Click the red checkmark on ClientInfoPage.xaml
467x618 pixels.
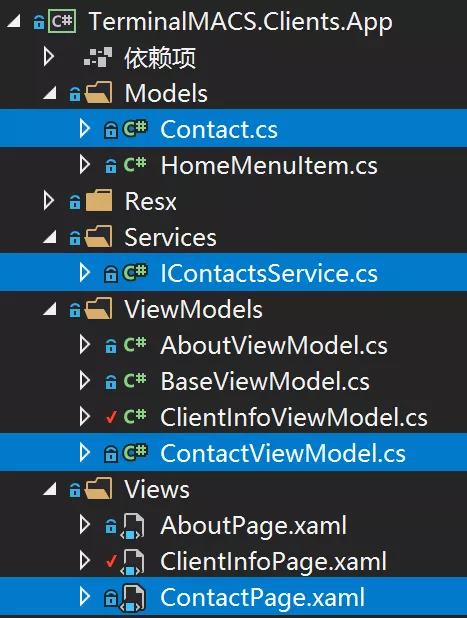pyautogui.click(x=112, y=561)
